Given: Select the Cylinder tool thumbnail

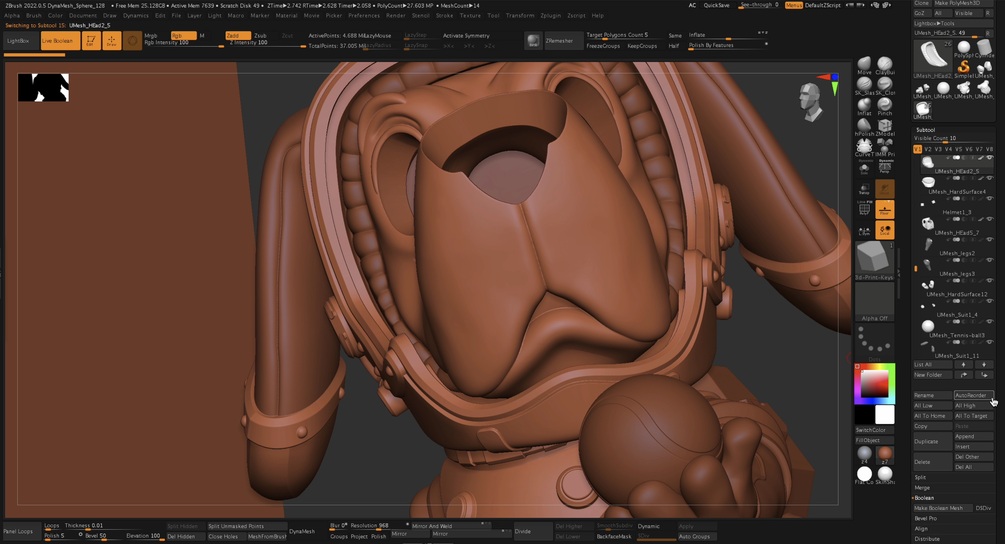Looking at the screenshot, I should [x=984, y=49].
